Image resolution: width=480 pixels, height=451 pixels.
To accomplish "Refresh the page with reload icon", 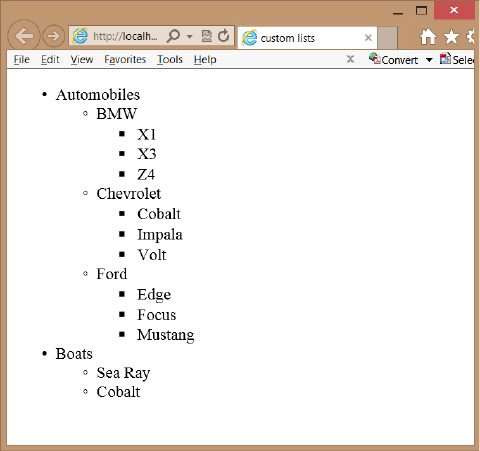I will [224, 36].
